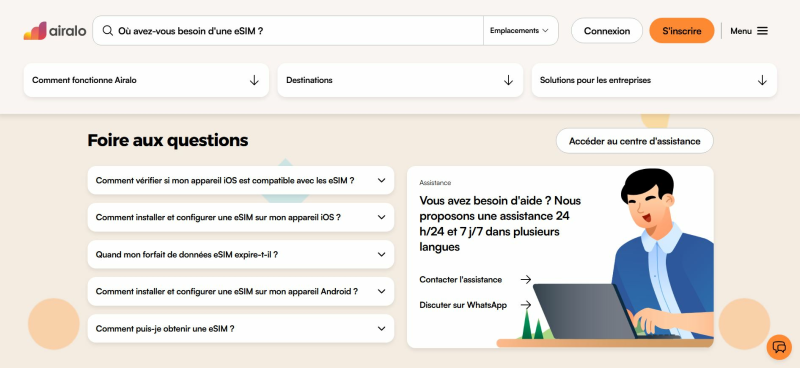Open the hamburger Menu icon
800x368 pixels.
[x=762, y=31]
